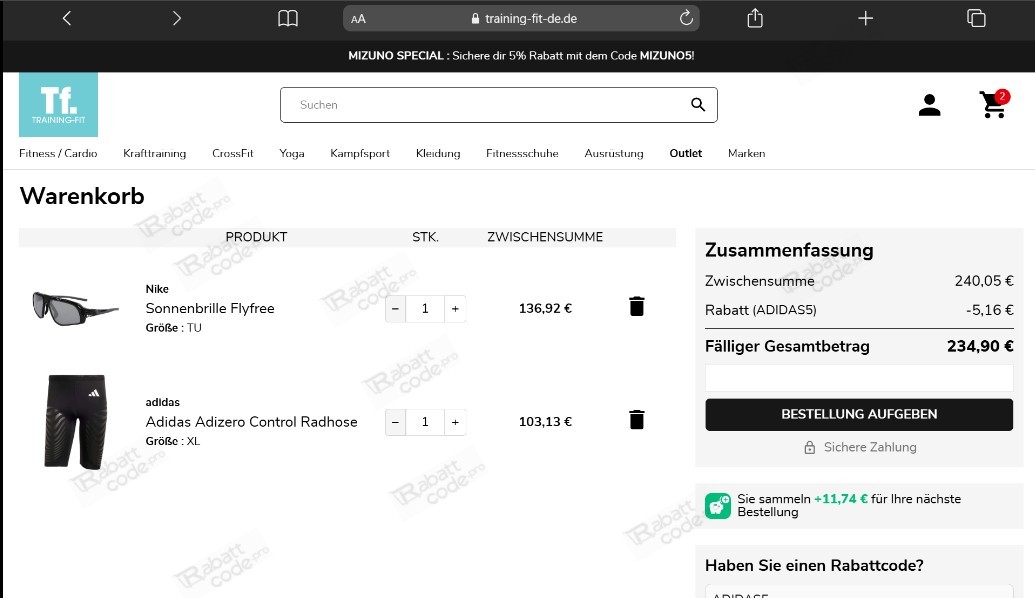Show all tabs overview icon
Screen dimensions: 1035x598
click(x=976, y=18)
